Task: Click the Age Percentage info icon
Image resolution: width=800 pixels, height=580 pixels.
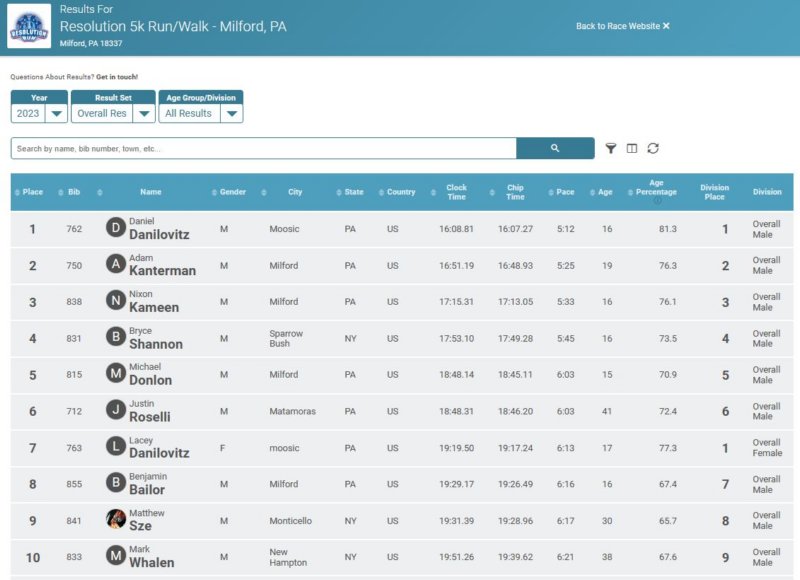Action: click(657, 201)
